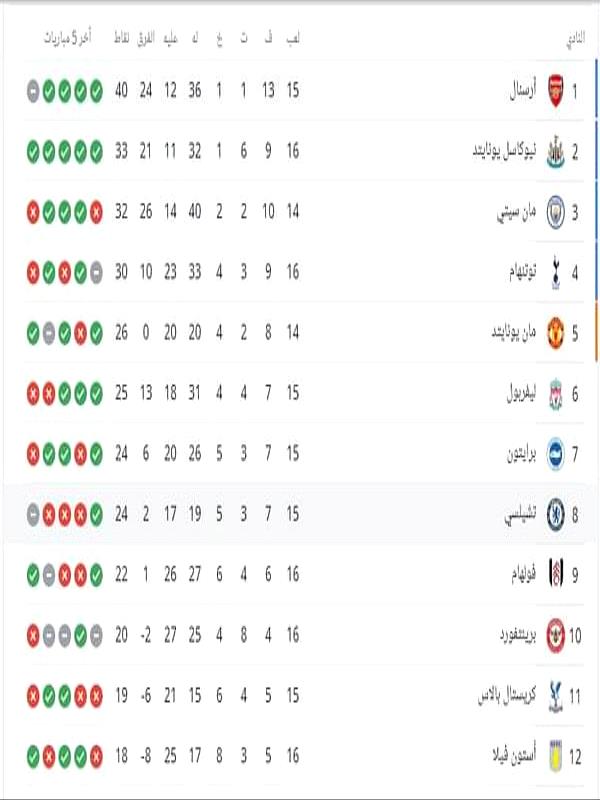
Task: Click the Fulham crest icon
Action: point(556,575)
